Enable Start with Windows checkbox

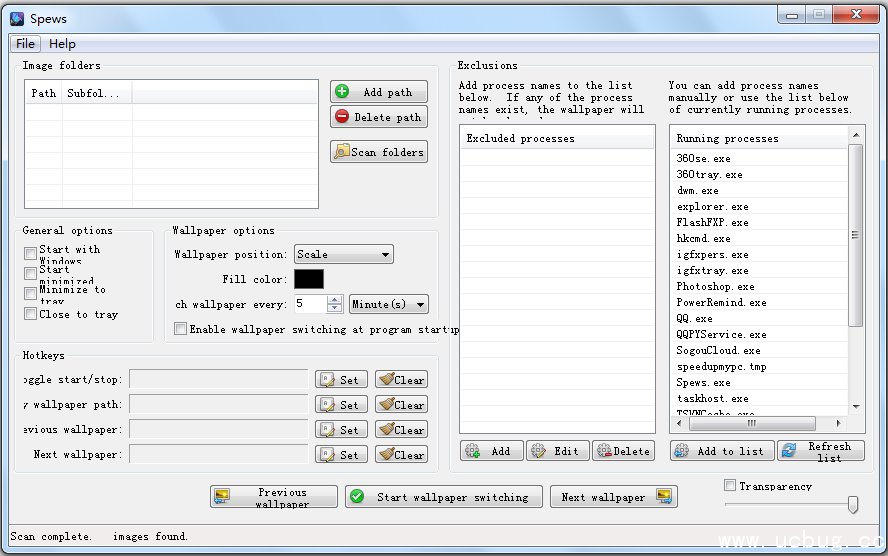coord(31,254)
